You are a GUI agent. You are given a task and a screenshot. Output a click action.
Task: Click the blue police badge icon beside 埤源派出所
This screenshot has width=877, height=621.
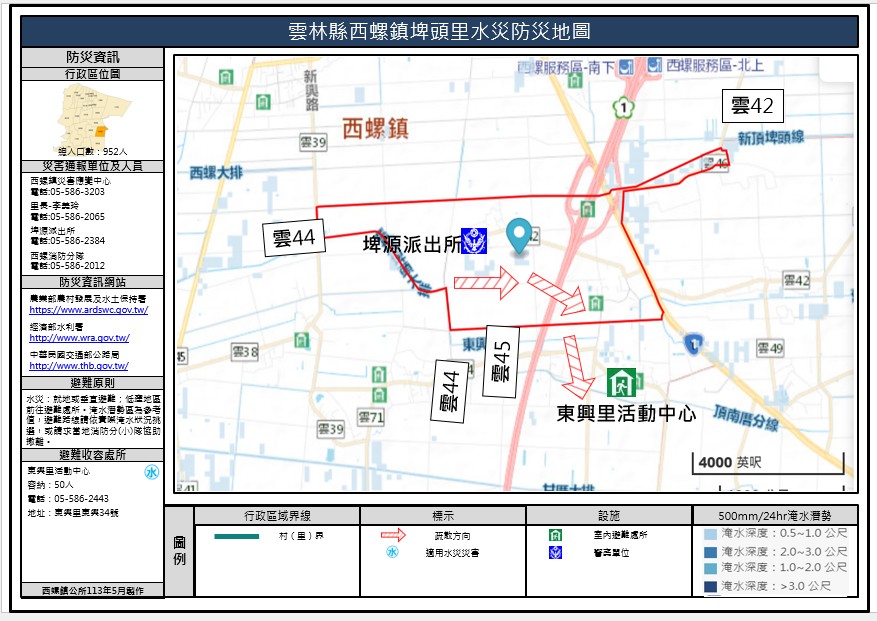click(474, 242)
